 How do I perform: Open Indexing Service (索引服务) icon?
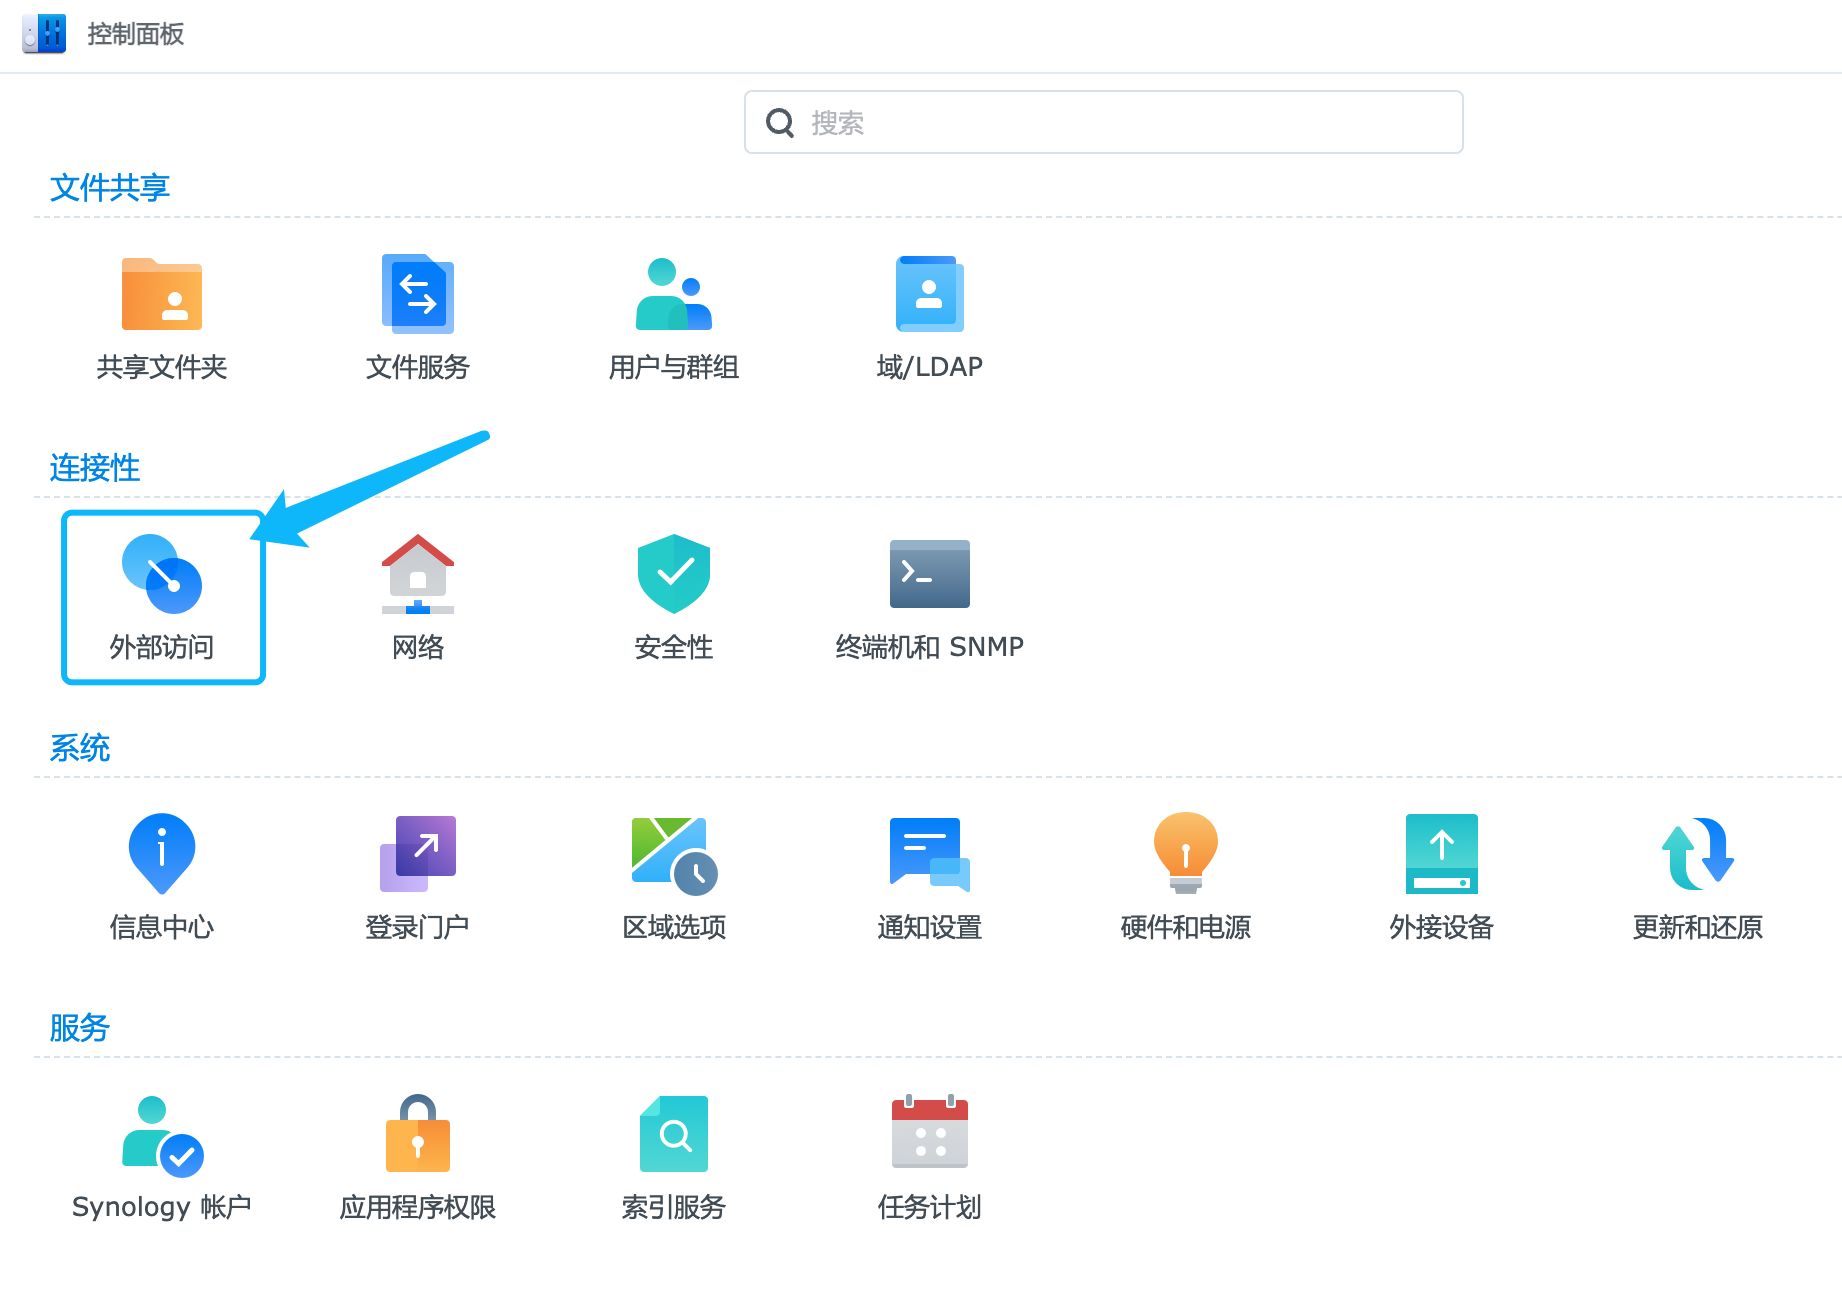click(x=674, y=1134)
